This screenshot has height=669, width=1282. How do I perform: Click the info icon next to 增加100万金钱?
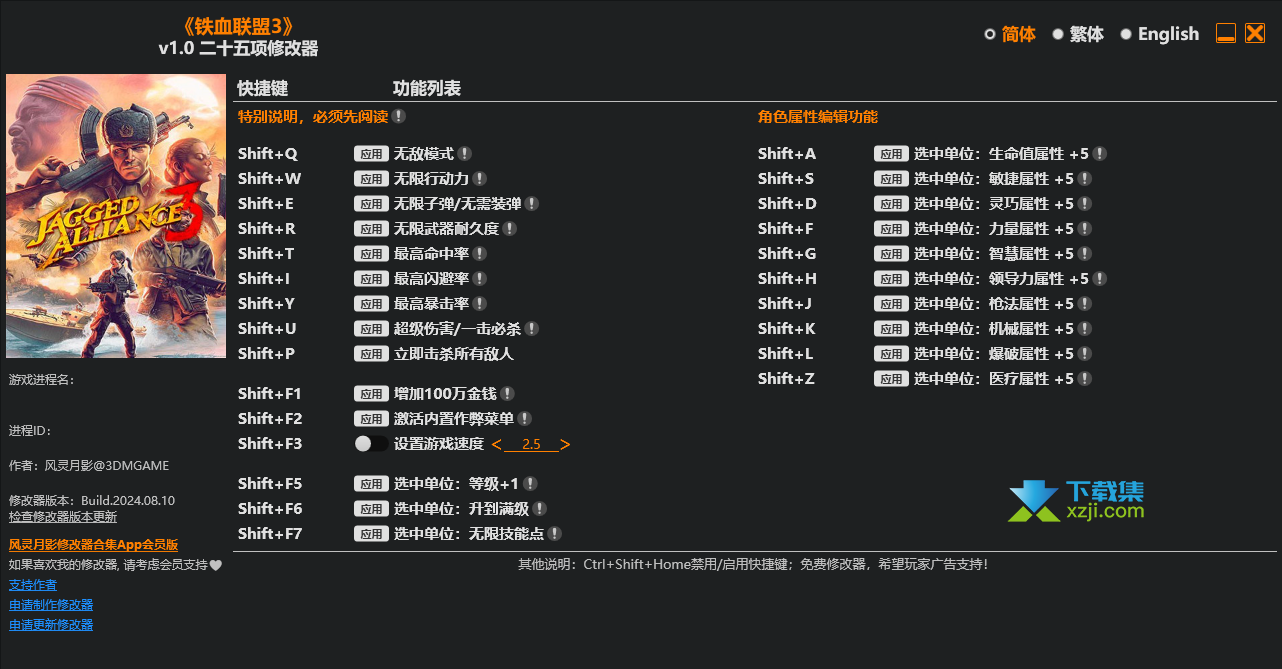[x=508, y=394]
